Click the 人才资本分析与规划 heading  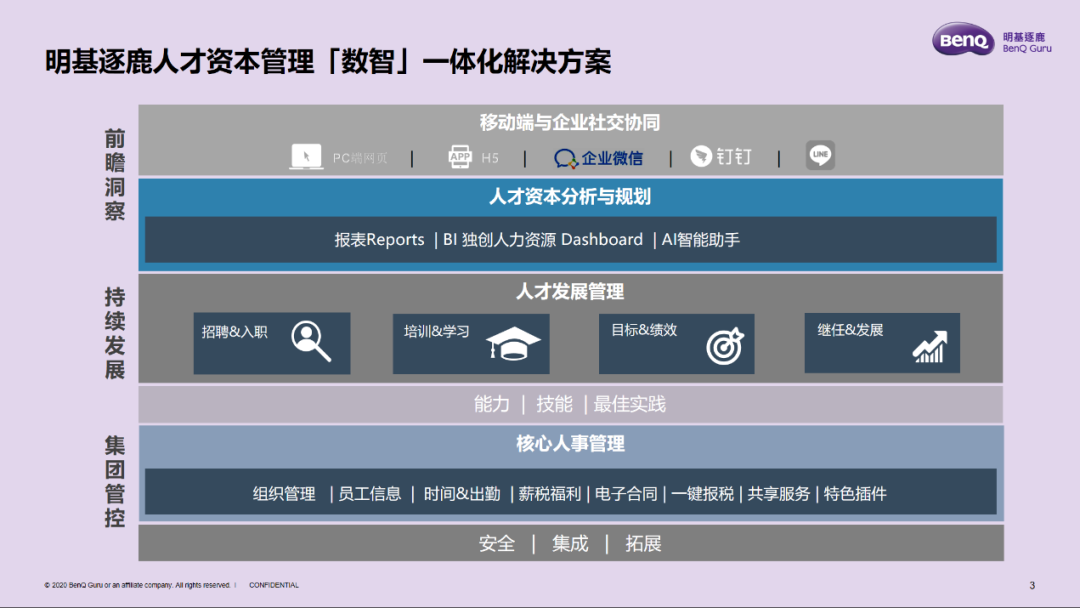[x=570, y=197]
